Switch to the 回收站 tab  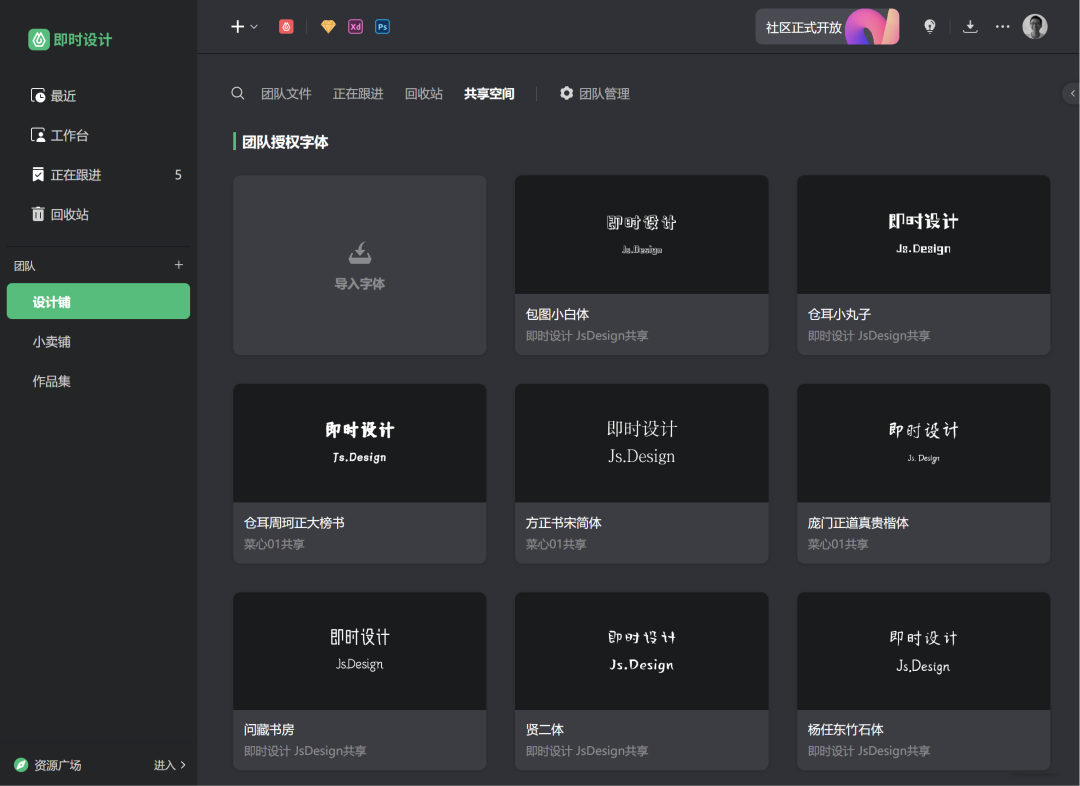424,94
